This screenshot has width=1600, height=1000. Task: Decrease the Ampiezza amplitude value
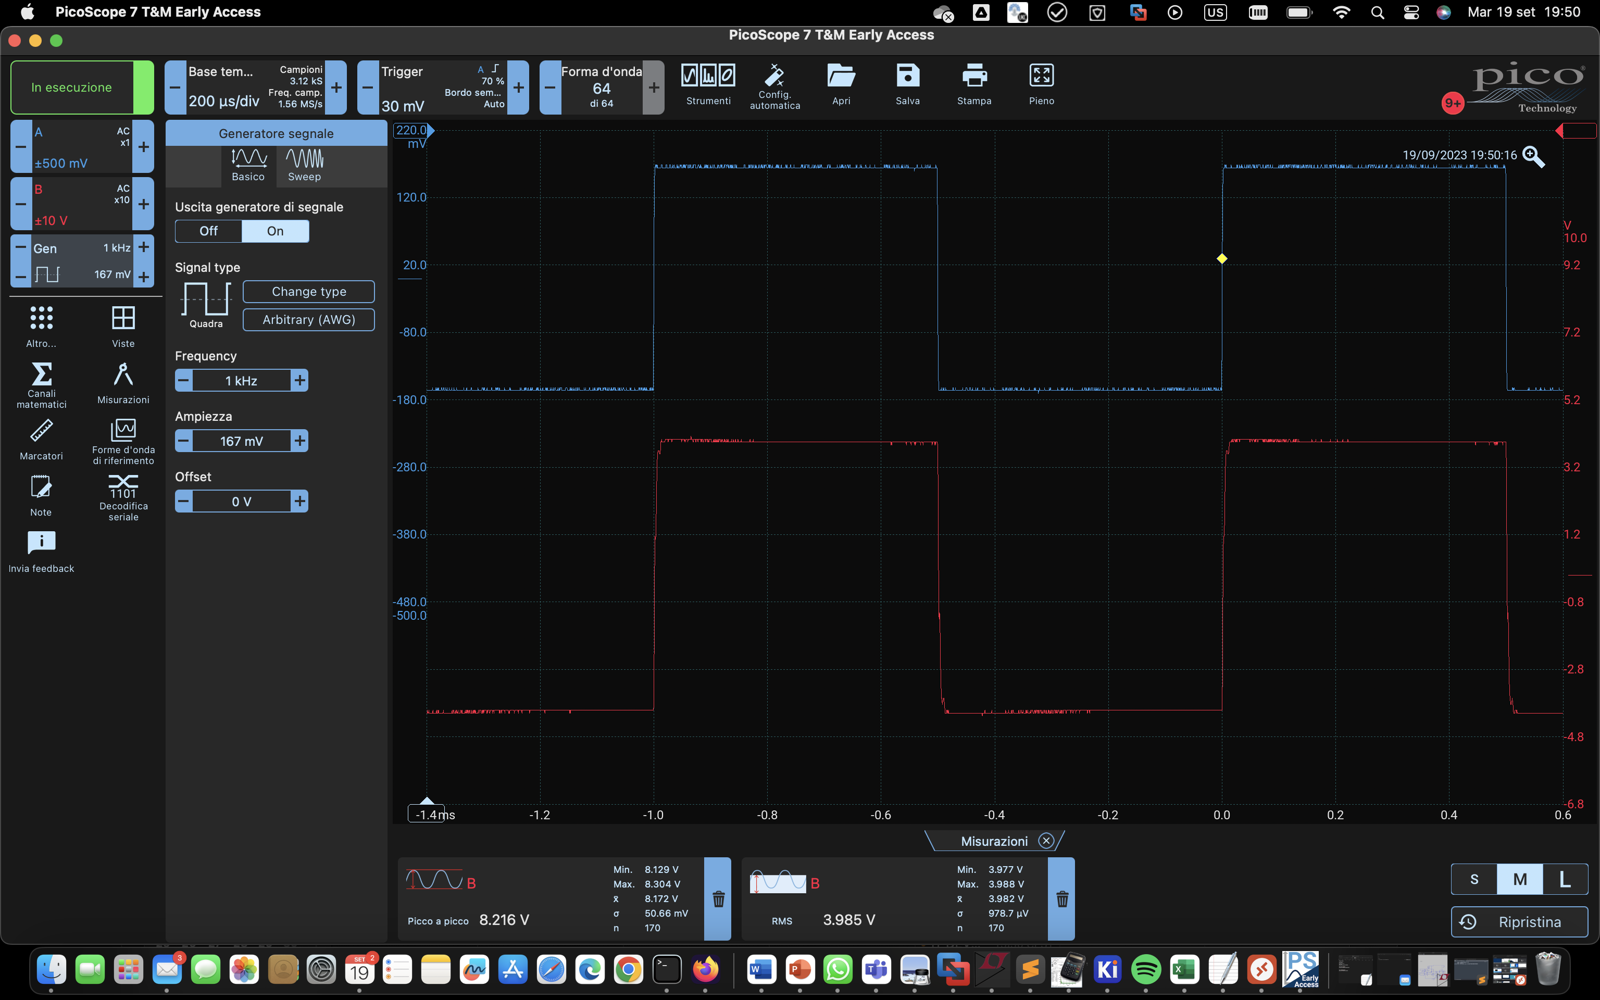[x=183, y=441]
